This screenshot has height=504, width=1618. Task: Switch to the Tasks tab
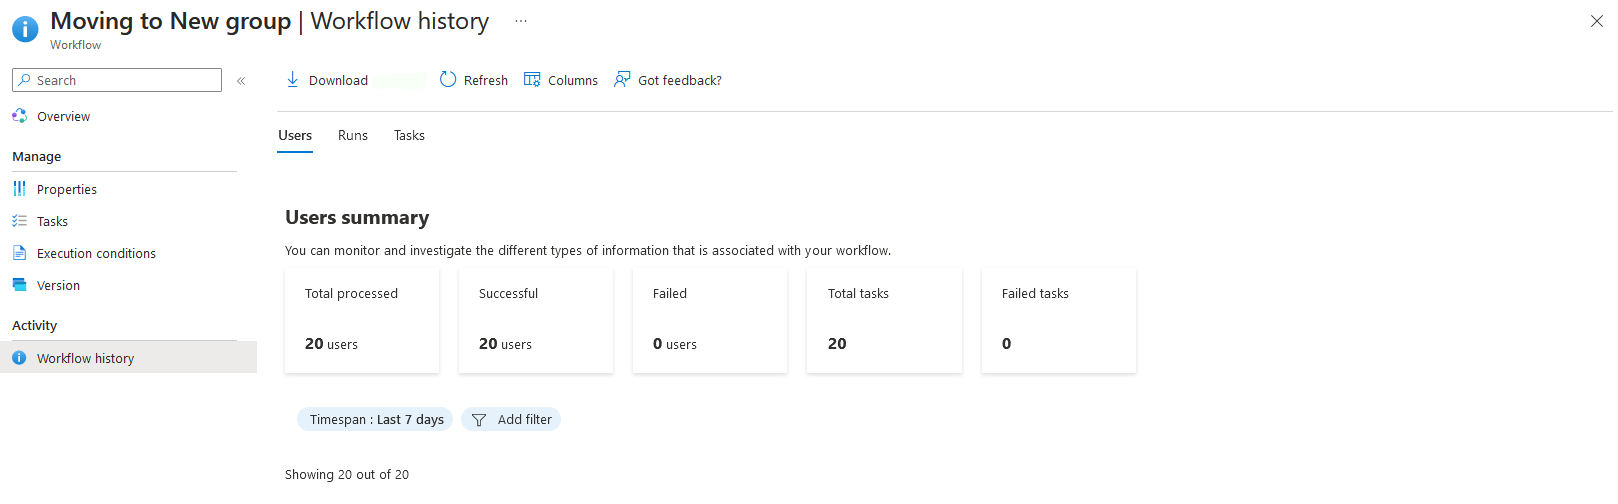tap(409, 136)
